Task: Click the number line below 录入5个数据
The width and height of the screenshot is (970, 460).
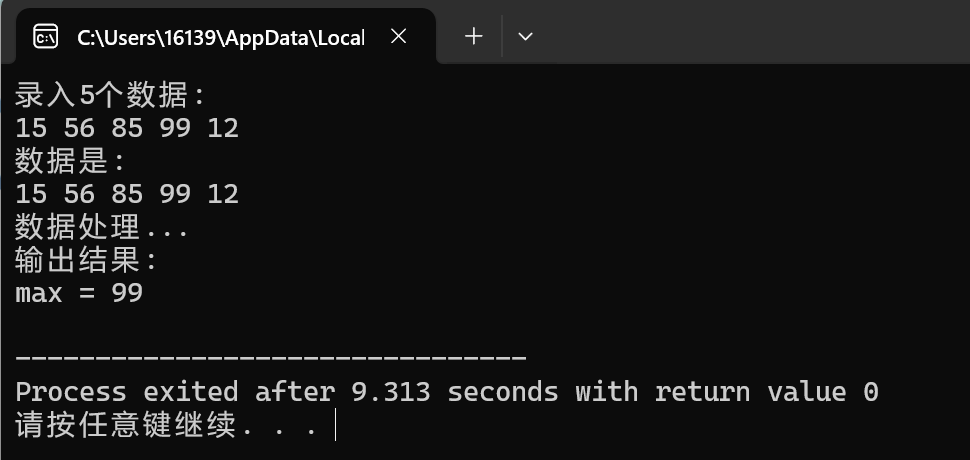Action: (x=127, y=129)
